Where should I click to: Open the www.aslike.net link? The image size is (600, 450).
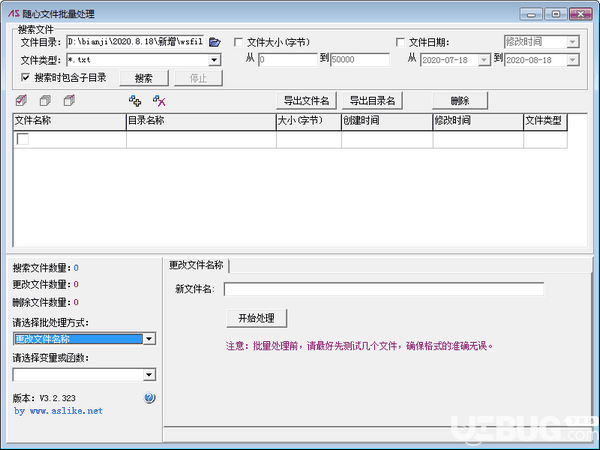[66, 411]
